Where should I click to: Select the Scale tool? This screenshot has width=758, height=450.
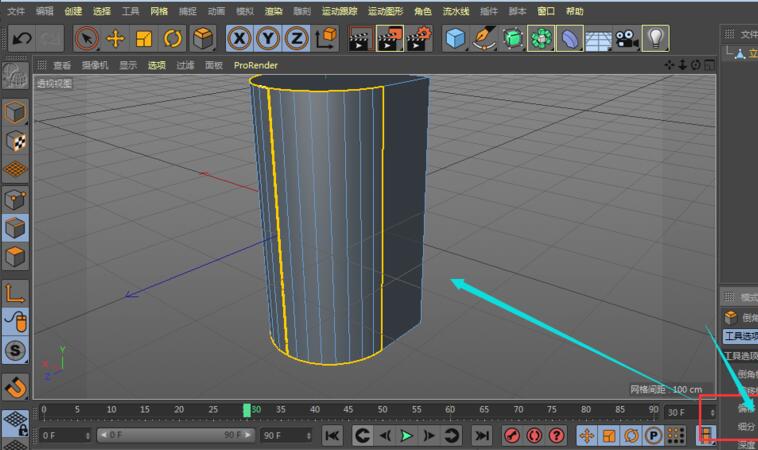(144, 39)
